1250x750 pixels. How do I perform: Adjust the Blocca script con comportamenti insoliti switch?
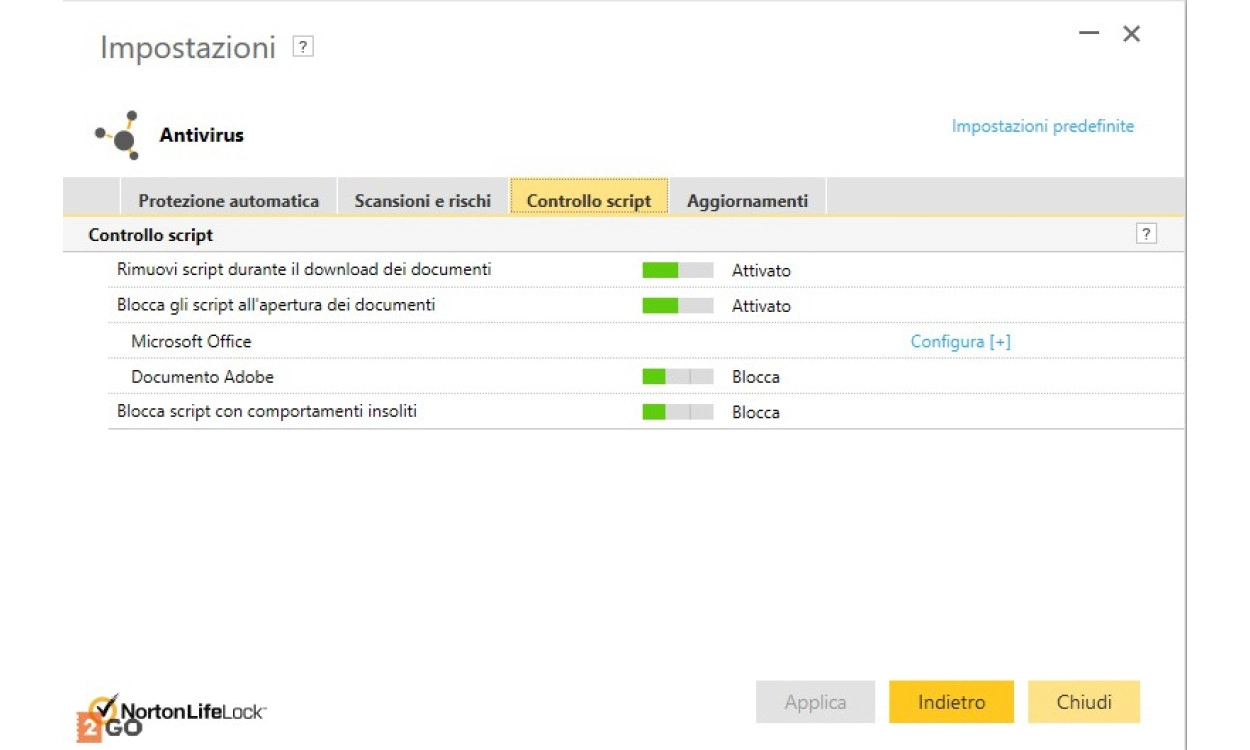point(677,412)
